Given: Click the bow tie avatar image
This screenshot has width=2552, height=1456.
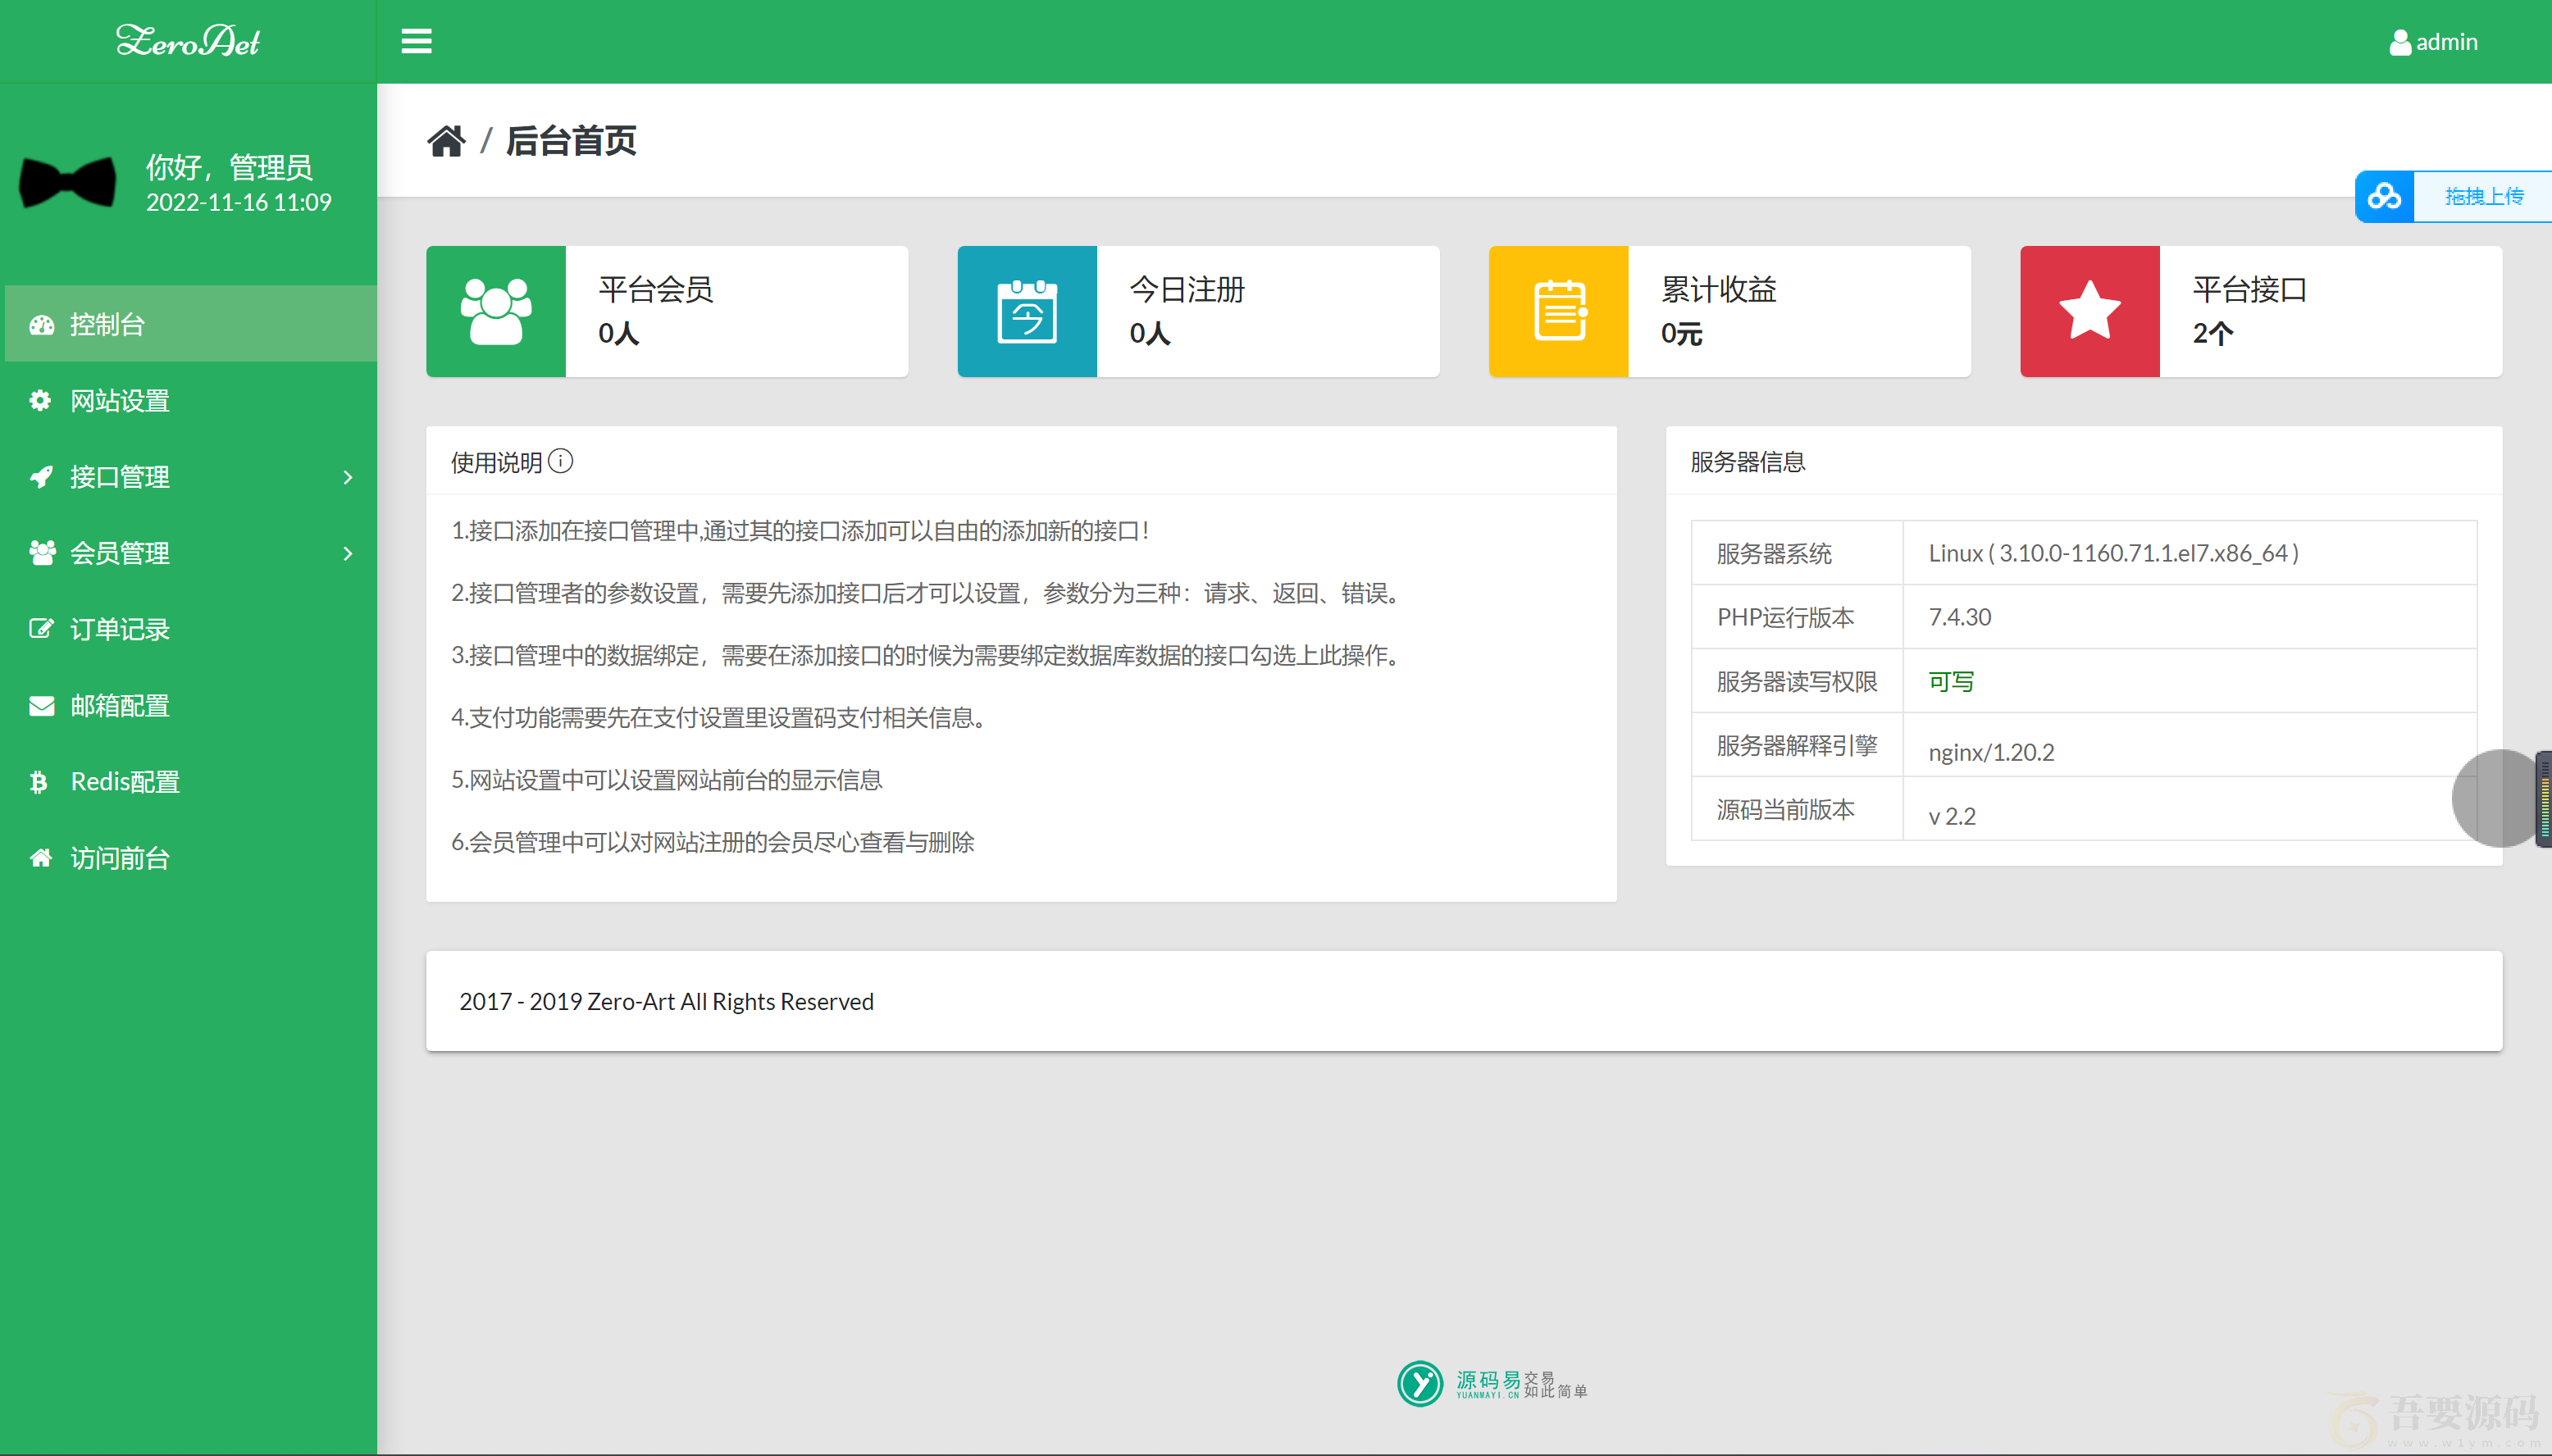Looking at the screenshot, I should (x=68, y=182).
